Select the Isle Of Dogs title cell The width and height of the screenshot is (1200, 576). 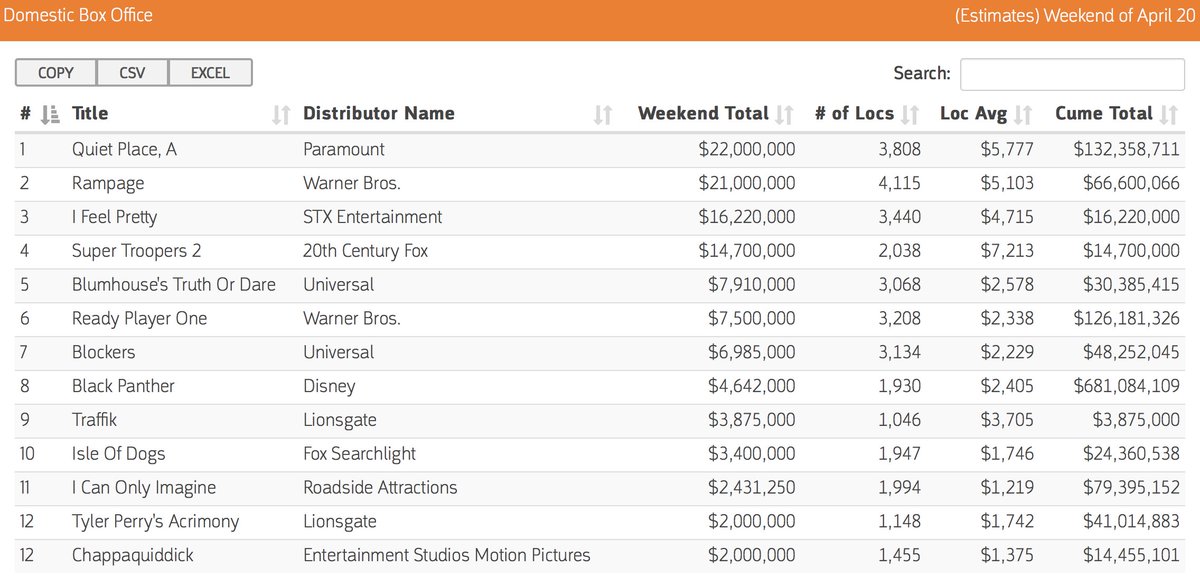pos(118,454)
